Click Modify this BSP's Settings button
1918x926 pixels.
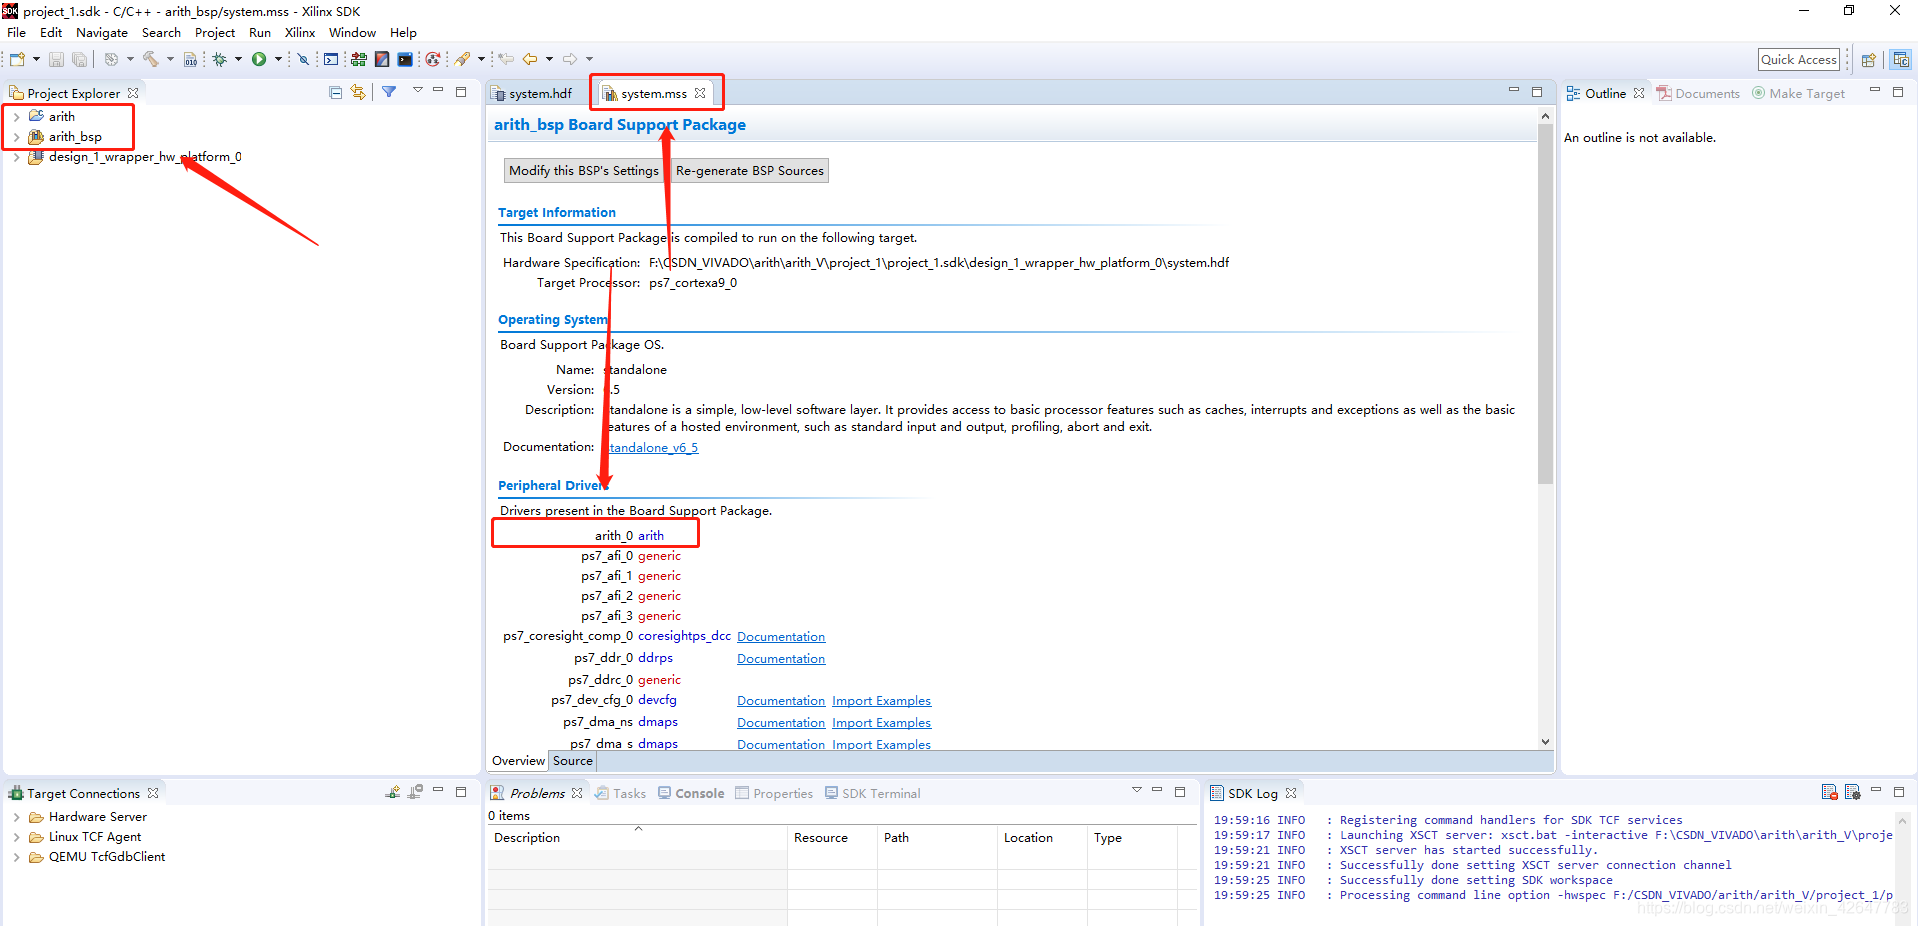(584, 170)
